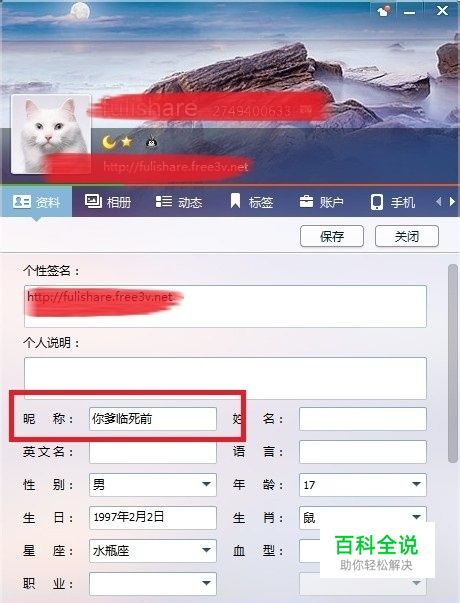Open the 动态 activity tab
The width and height of the screenshot is (460, 603).
click(179, 202)
